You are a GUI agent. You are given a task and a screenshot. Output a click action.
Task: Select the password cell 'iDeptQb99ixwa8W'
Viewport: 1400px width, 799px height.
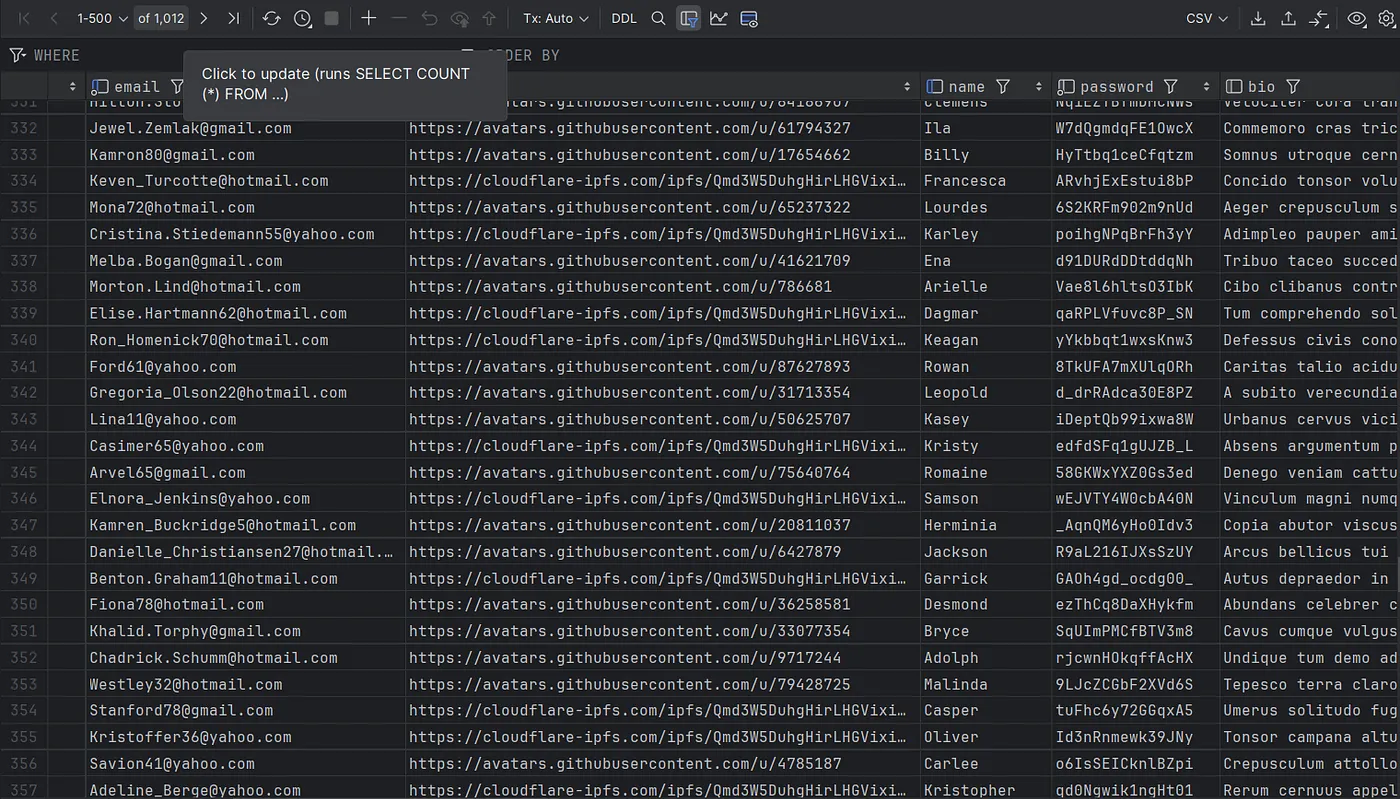click(1136, 419)
